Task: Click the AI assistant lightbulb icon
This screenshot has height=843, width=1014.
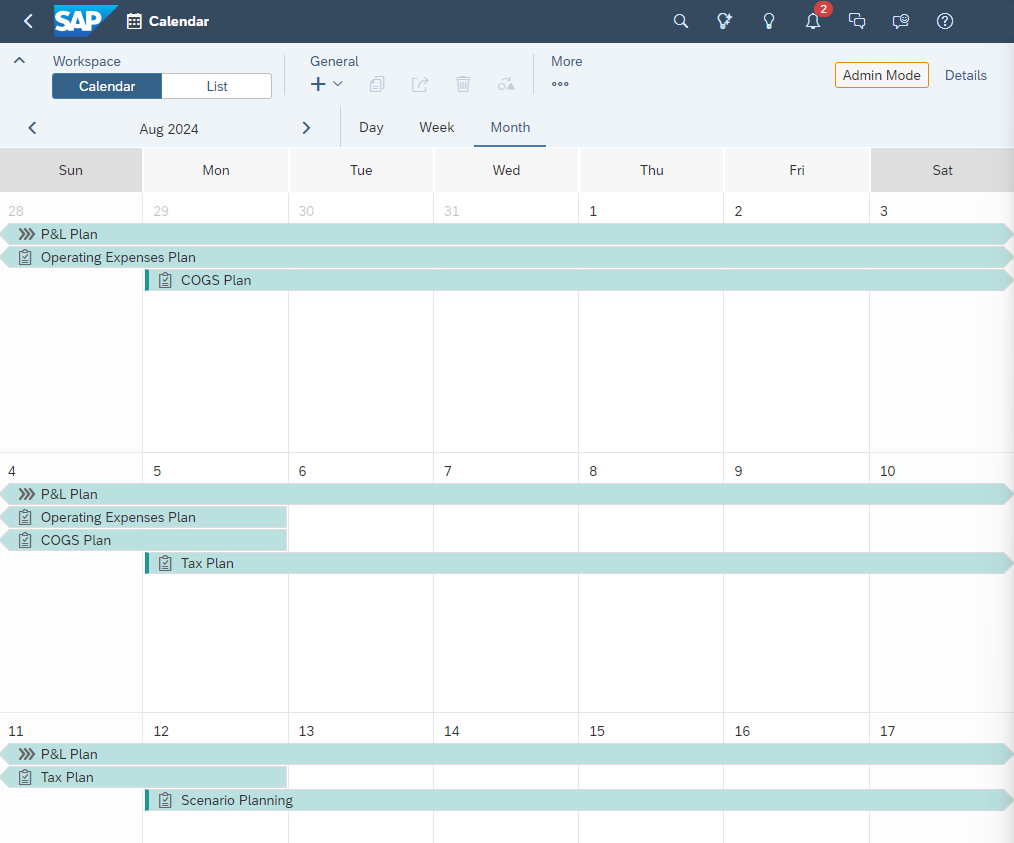Action: click(x=725, y=20)
